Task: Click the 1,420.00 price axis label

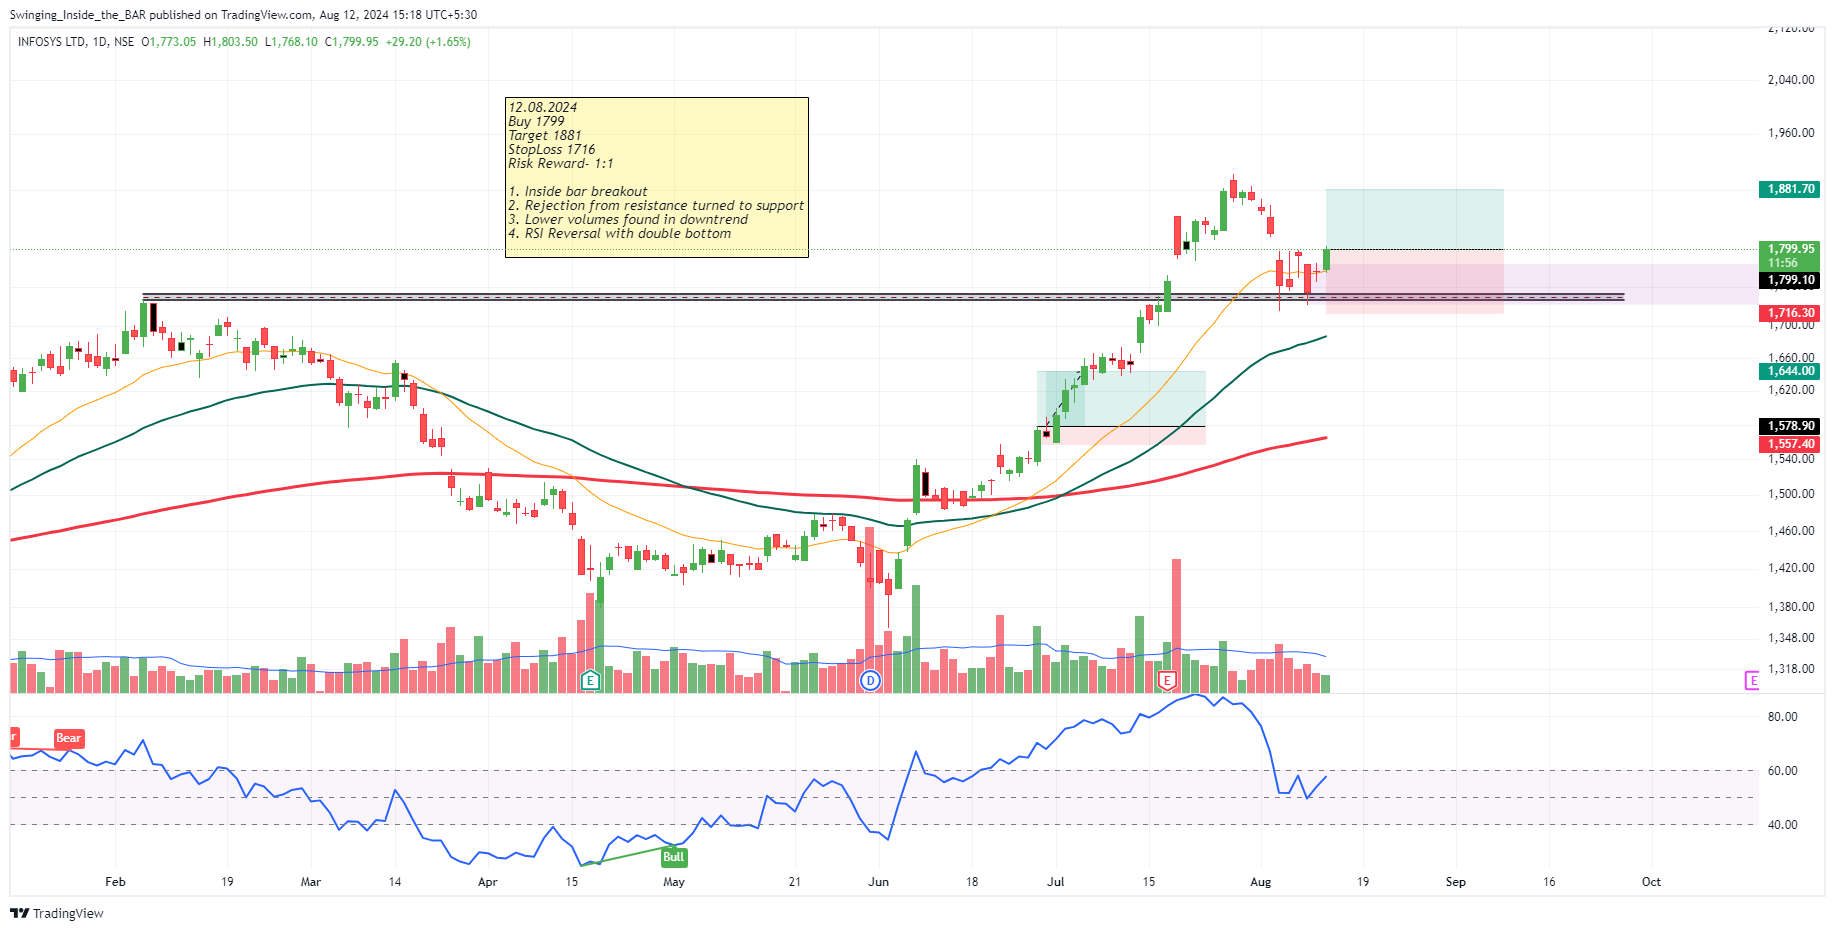Action: click(x=1791, y=568)
